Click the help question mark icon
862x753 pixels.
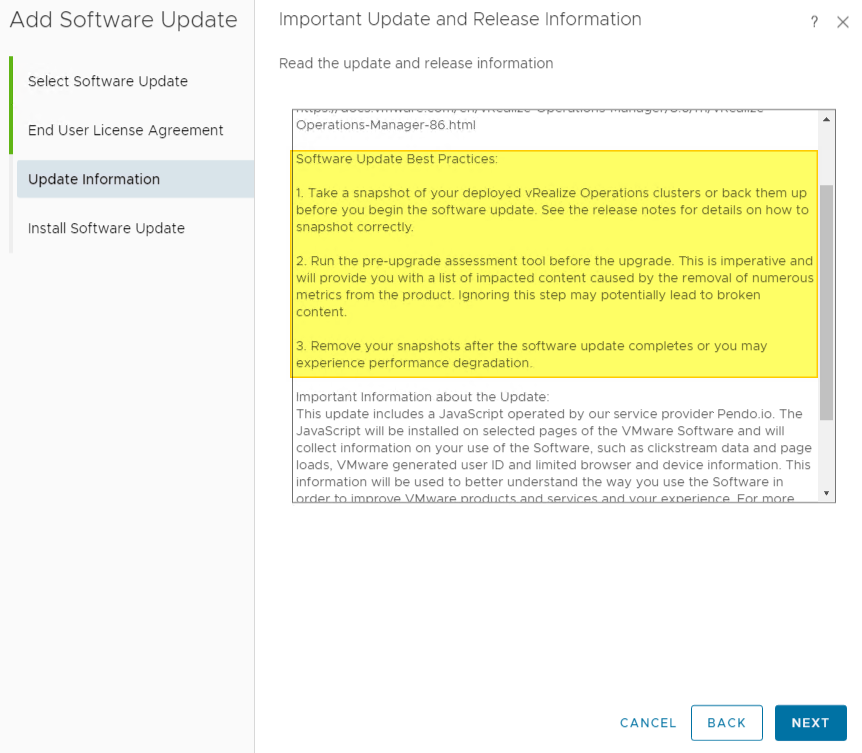(814, 23)
